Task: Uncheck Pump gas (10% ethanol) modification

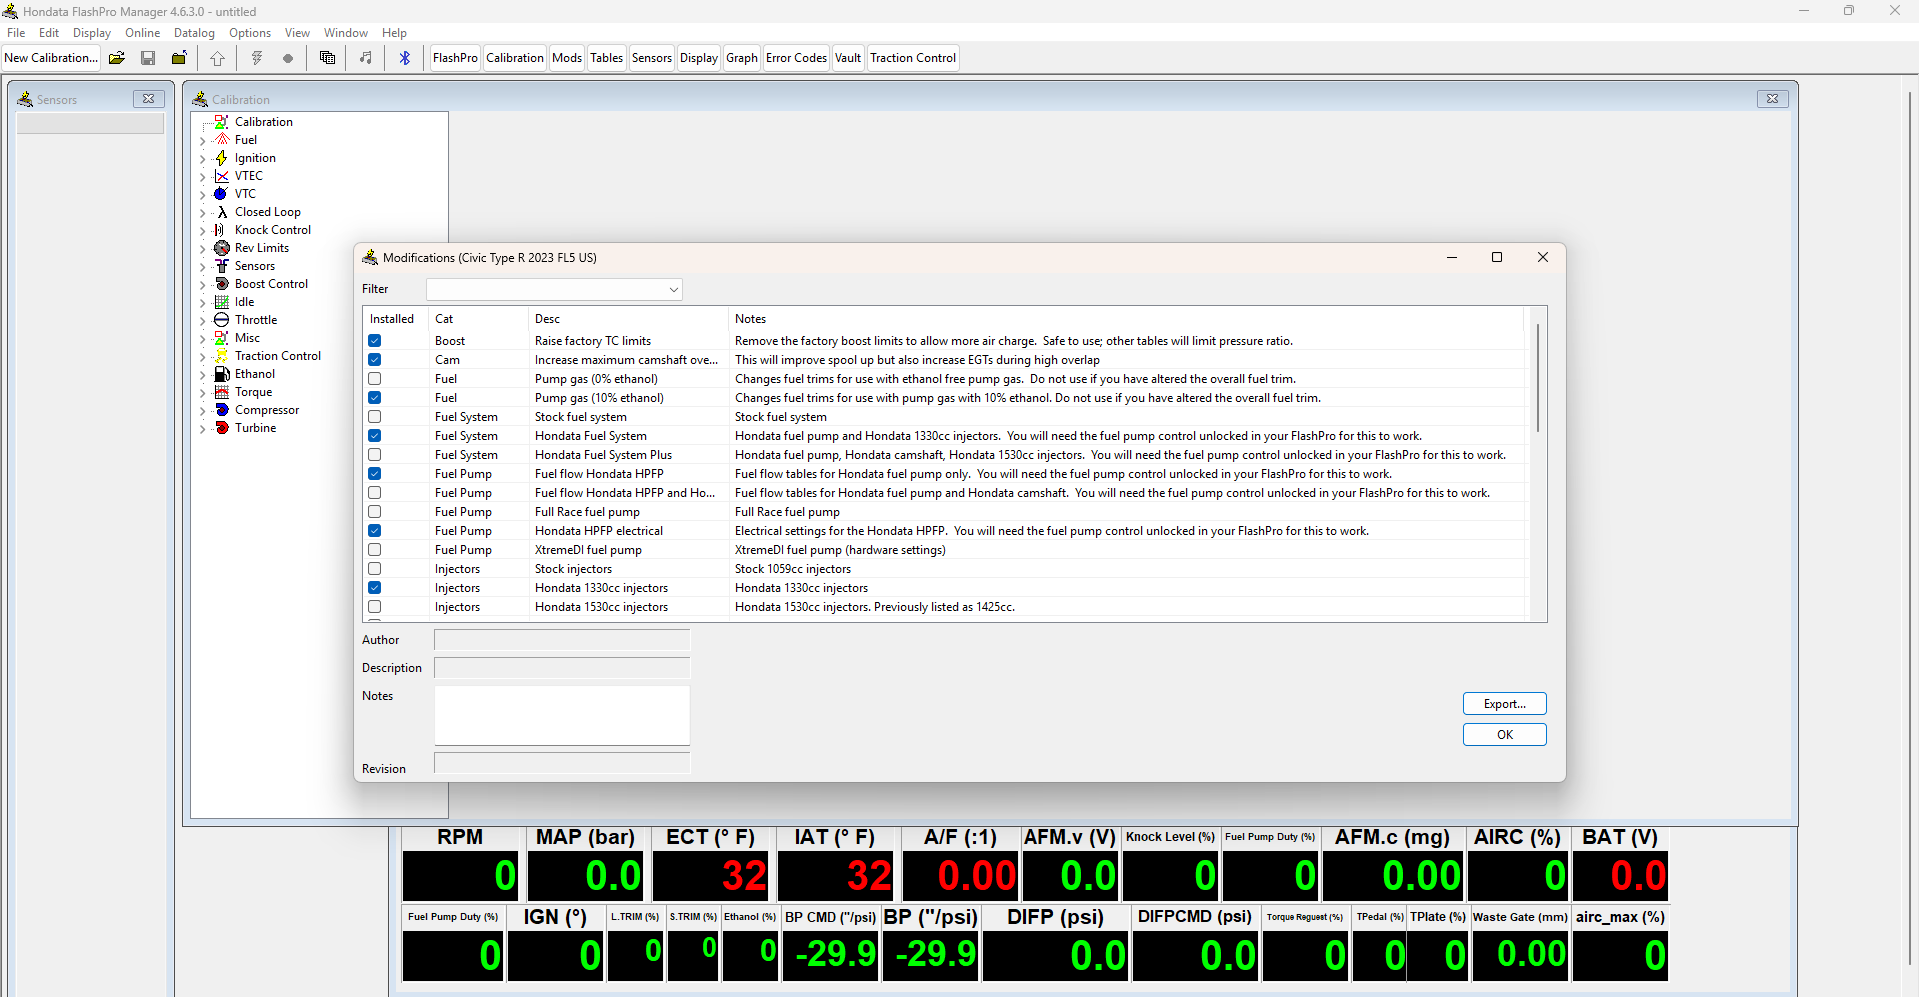Action: point(375,398)
